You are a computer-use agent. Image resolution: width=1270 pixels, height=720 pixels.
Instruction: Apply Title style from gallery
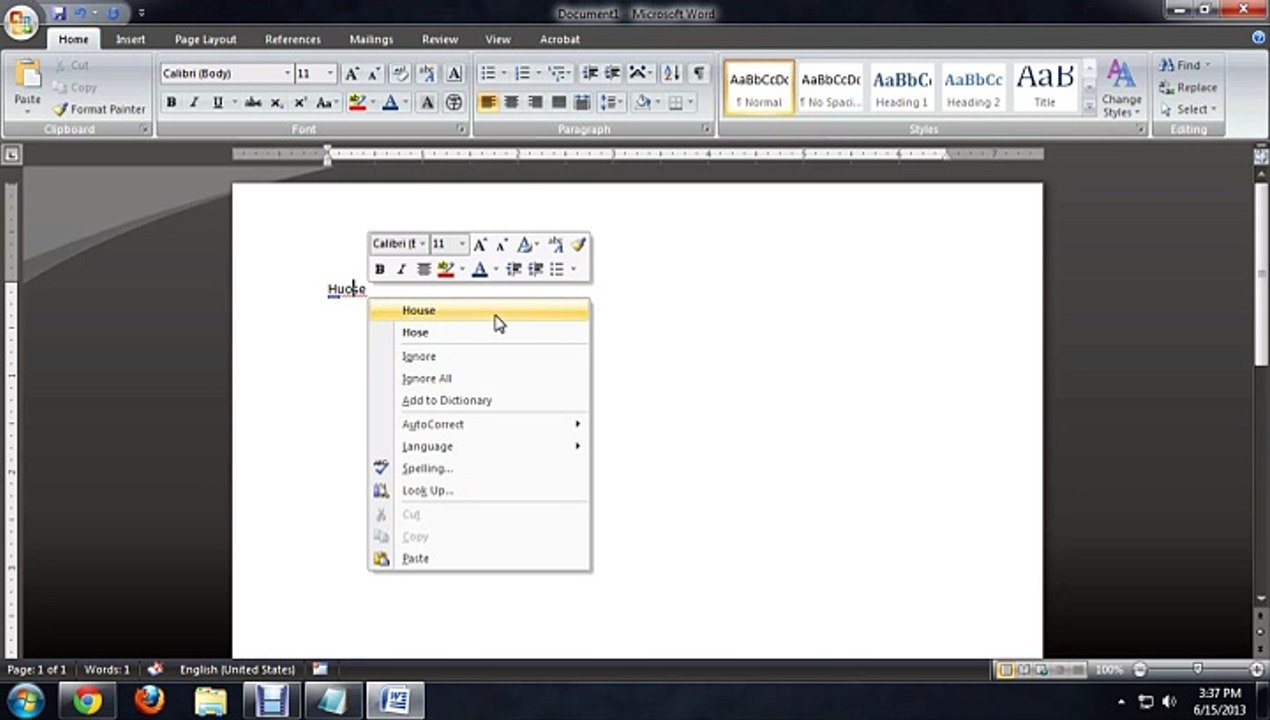1045,88
